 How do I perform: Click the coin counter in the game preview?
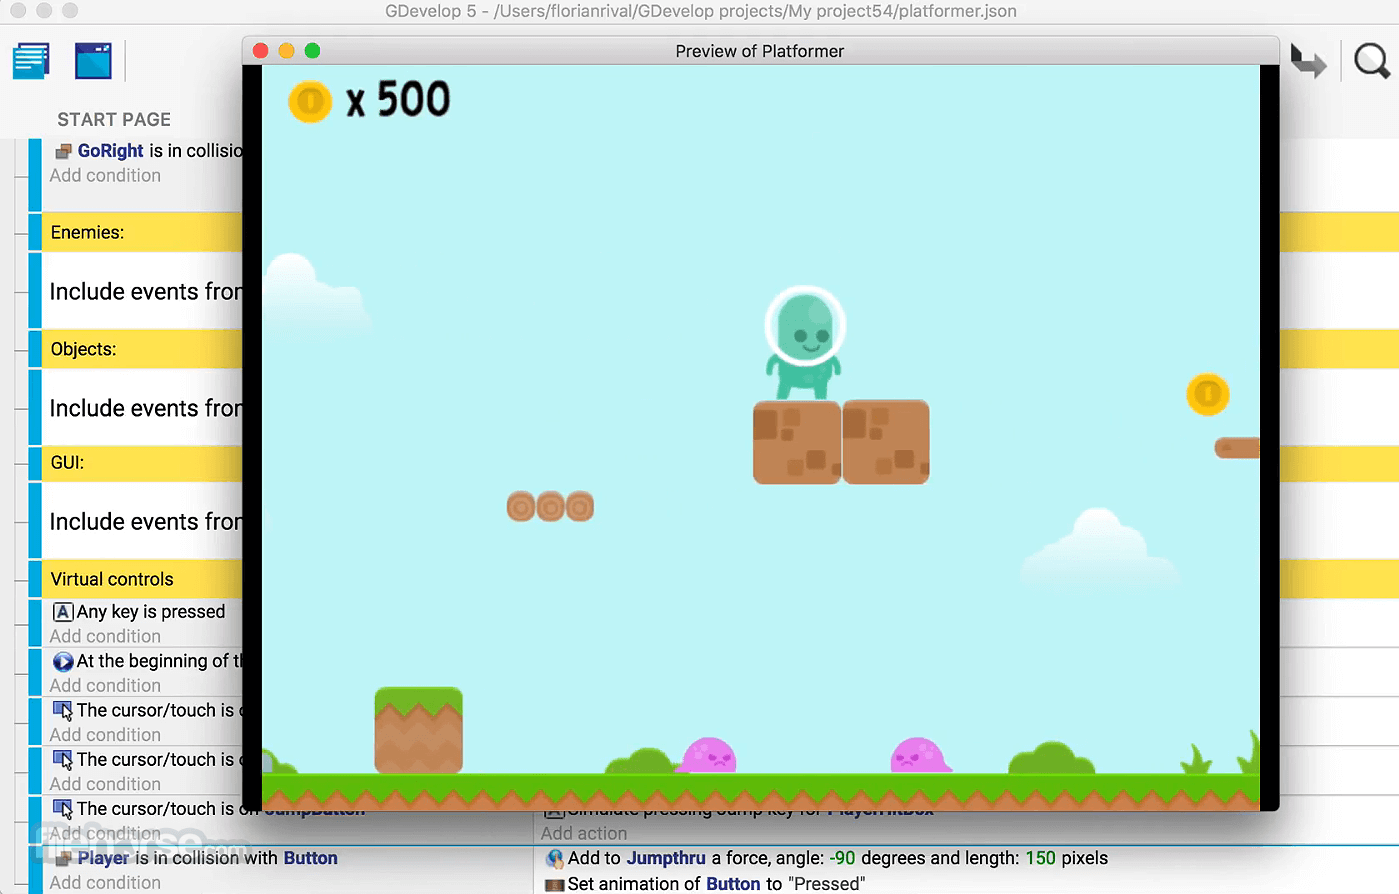(x=368, y=100)
